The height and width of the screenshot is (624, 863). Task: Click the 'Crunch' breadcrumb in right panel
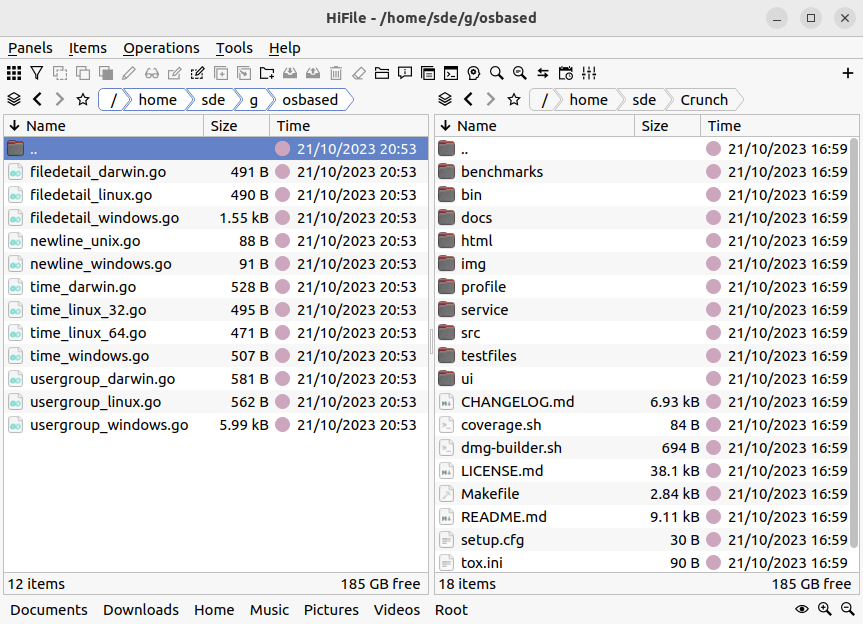click(704, 100)
